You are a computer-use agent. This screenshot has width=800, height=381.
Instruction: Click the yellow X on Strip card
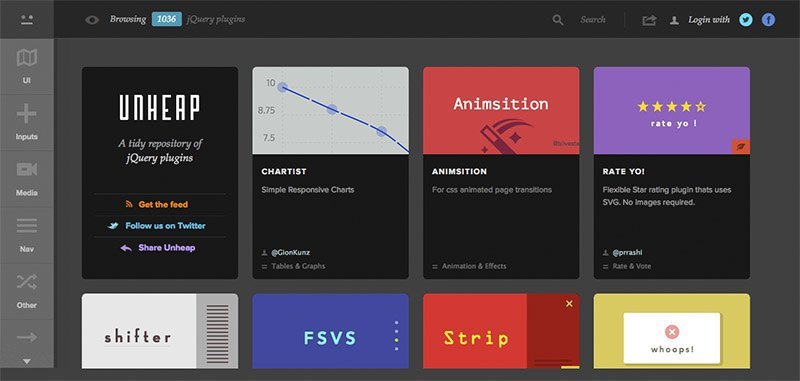pyautogui.click(x=569, y=303)
